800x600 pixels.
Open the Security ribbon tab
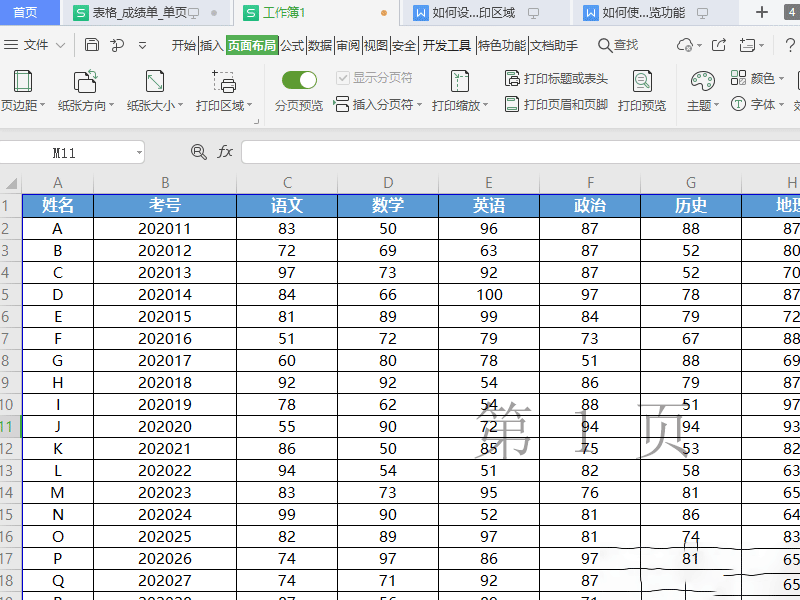click(x=404, y=45)
